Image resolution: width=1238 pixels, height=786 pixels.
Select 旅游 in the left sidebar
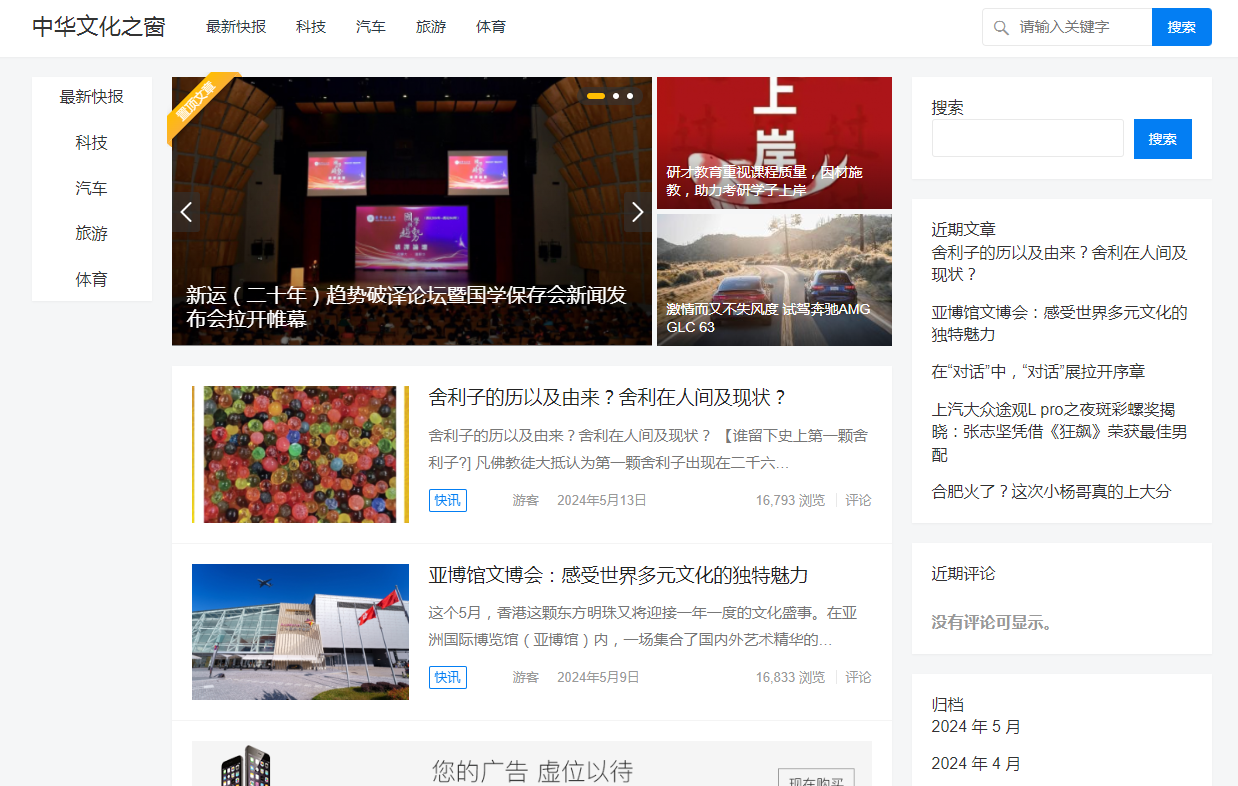(92, 233)
